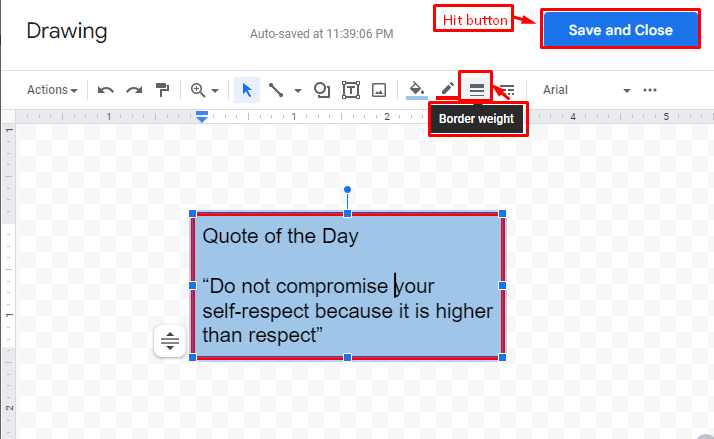The width and height of the screenshot is (714, 439).
Task: Click the bottom-right resize handle of text box
Action: (x=503, y=357)
